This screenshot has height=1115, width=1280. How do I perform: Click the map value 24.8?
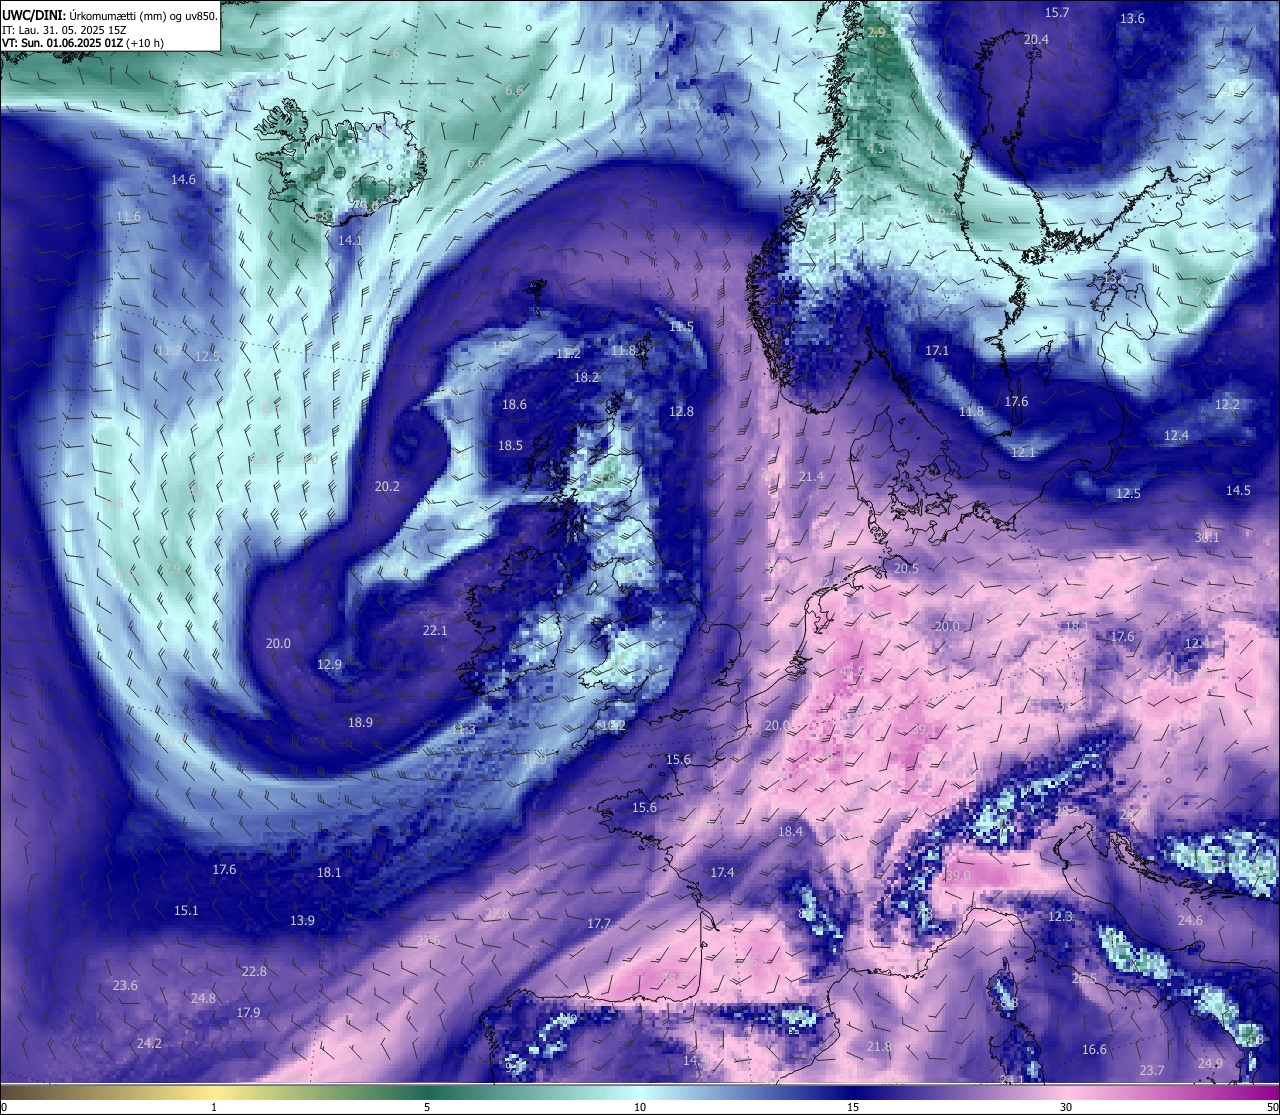tap(203, 999)
